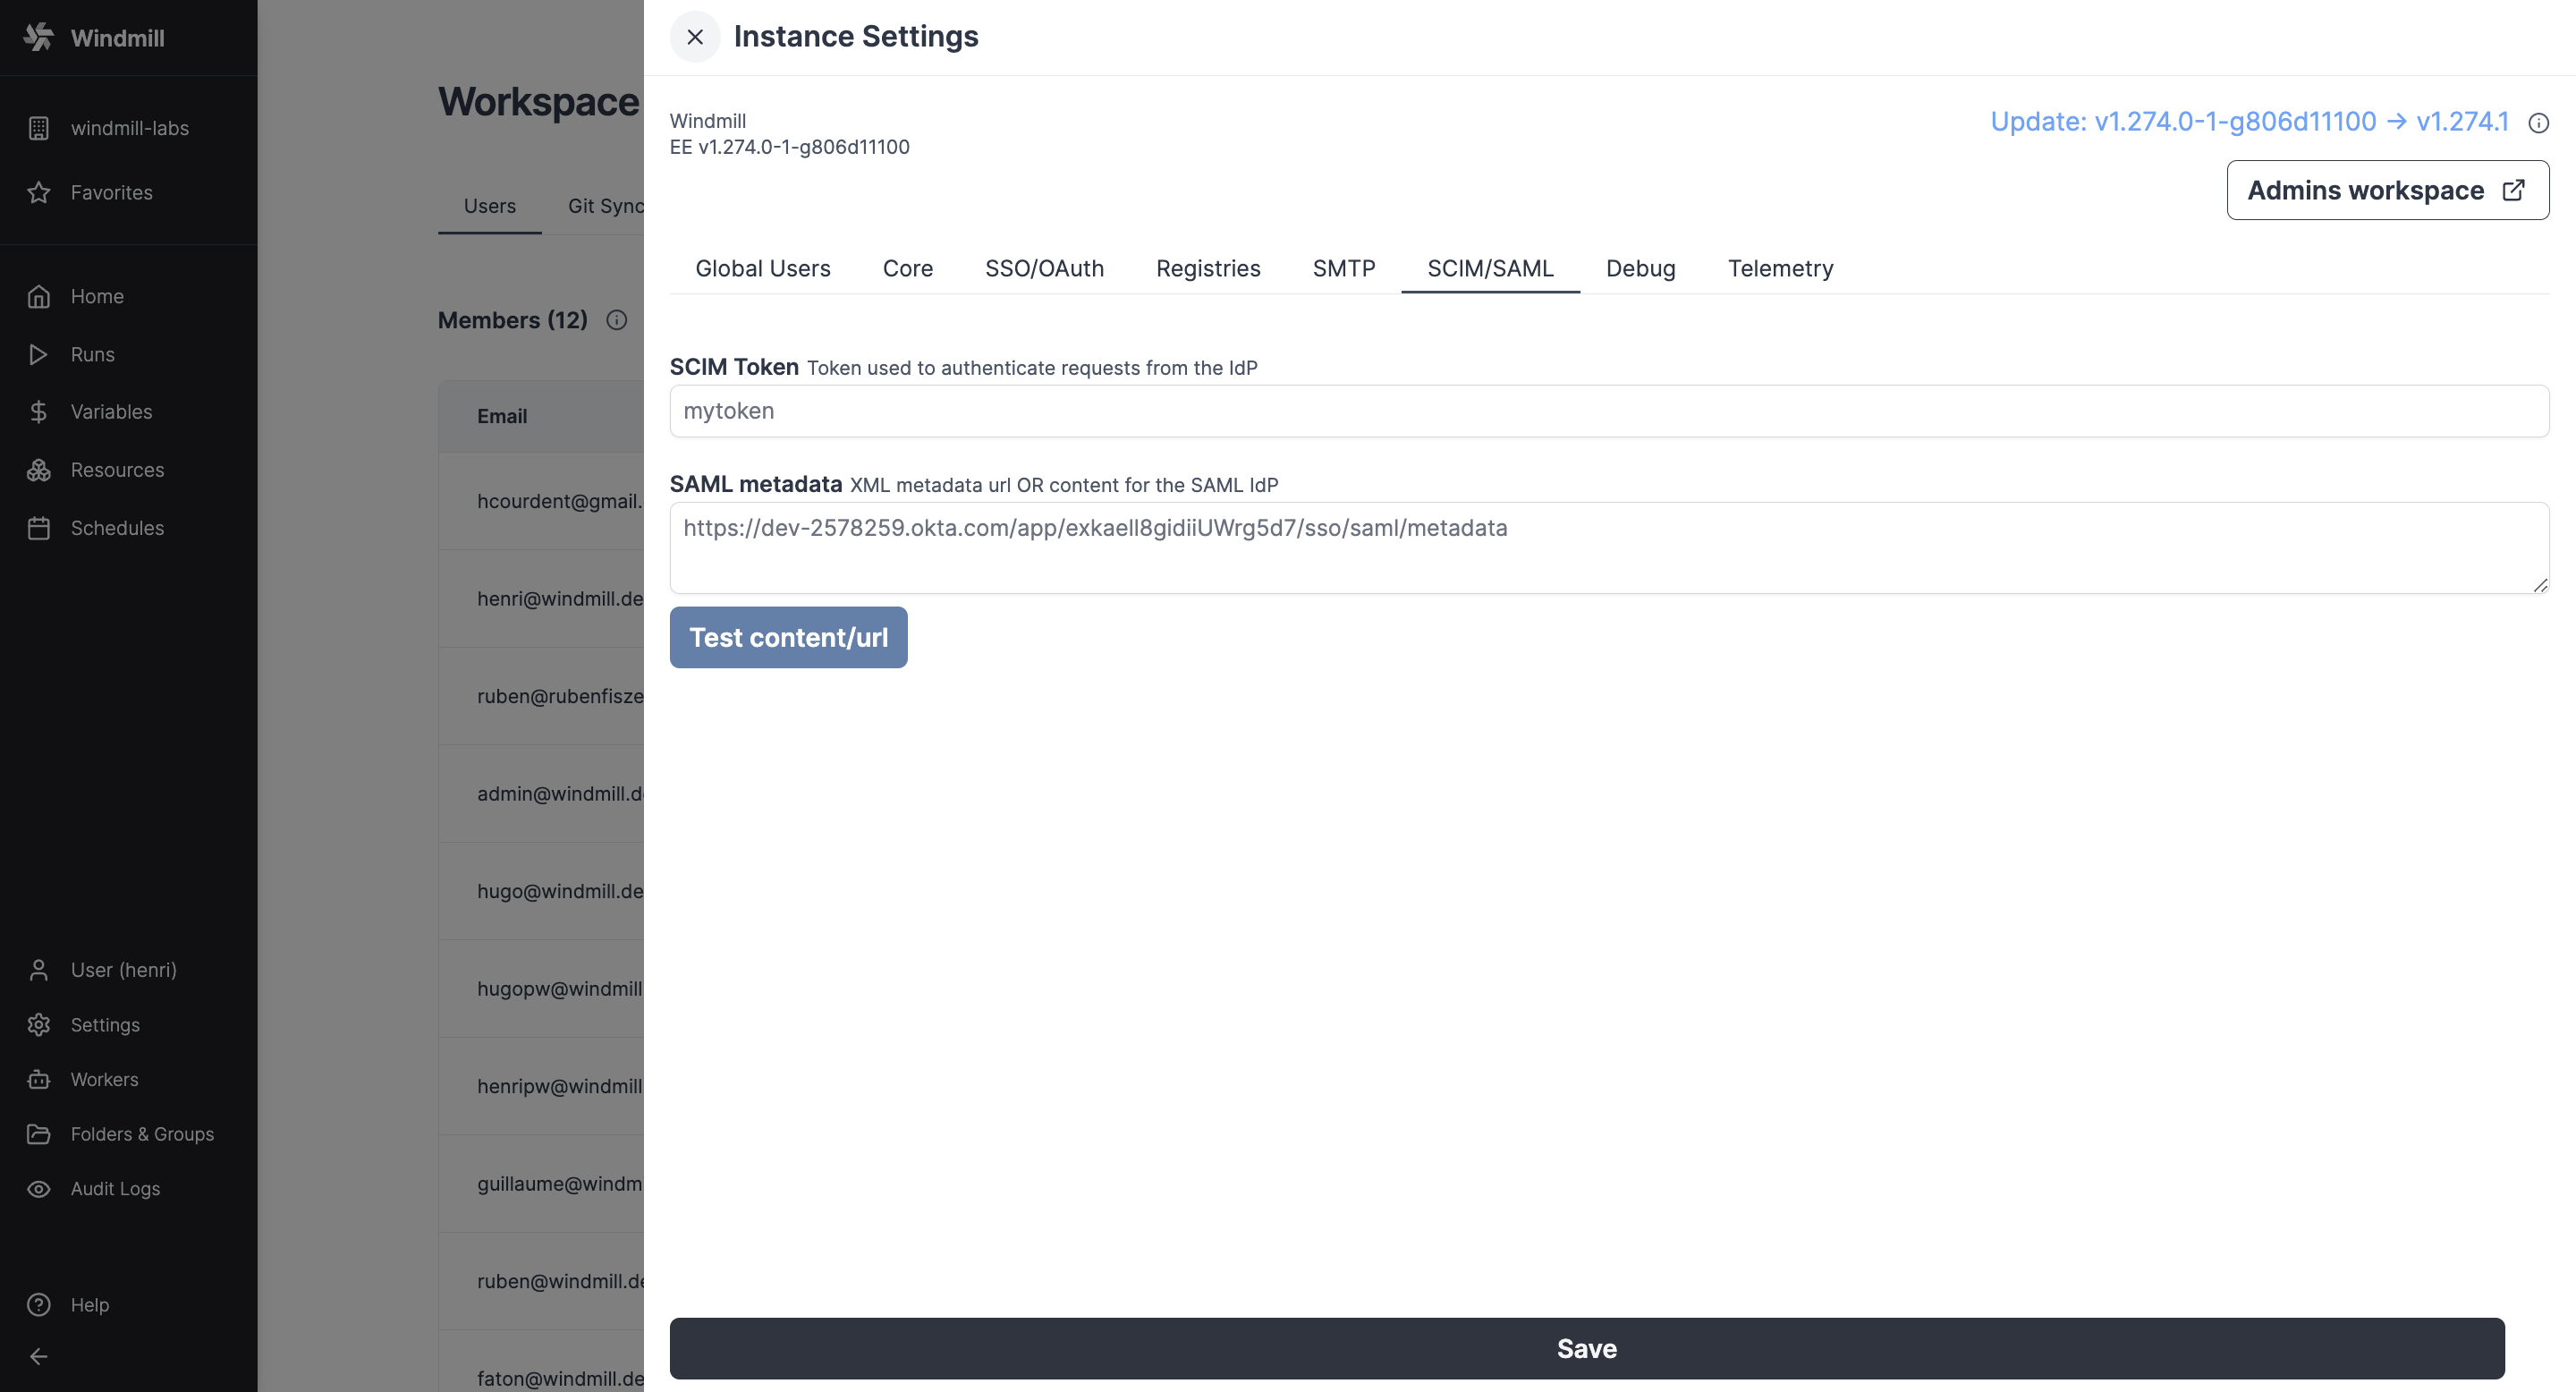Click the info icon beside the update notice
2576x1392 pixels.
2539,122
